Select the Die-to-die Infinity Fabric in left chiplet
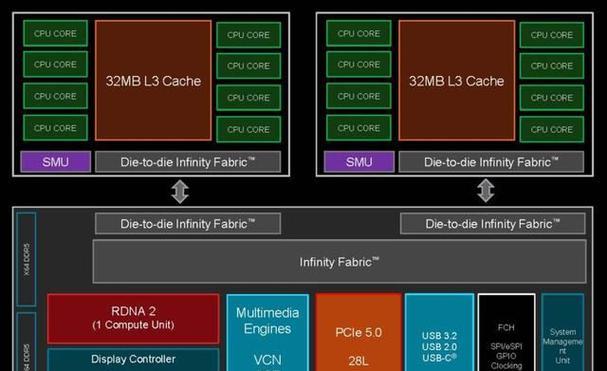The width and height of the screenshot is (607, 371). 188,162
